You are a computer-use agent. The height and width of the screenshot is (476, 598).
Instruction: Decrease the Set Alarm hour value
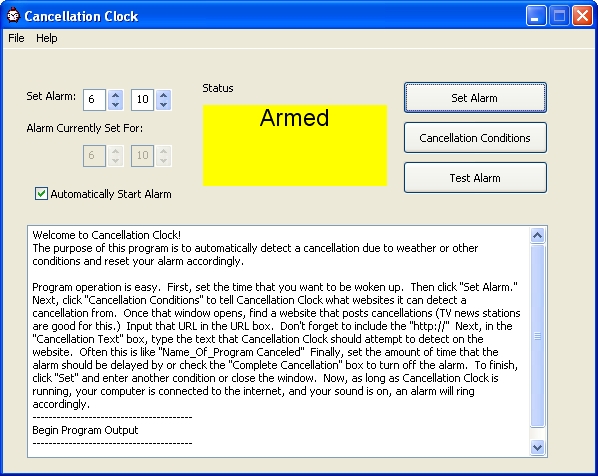(116, 105)
